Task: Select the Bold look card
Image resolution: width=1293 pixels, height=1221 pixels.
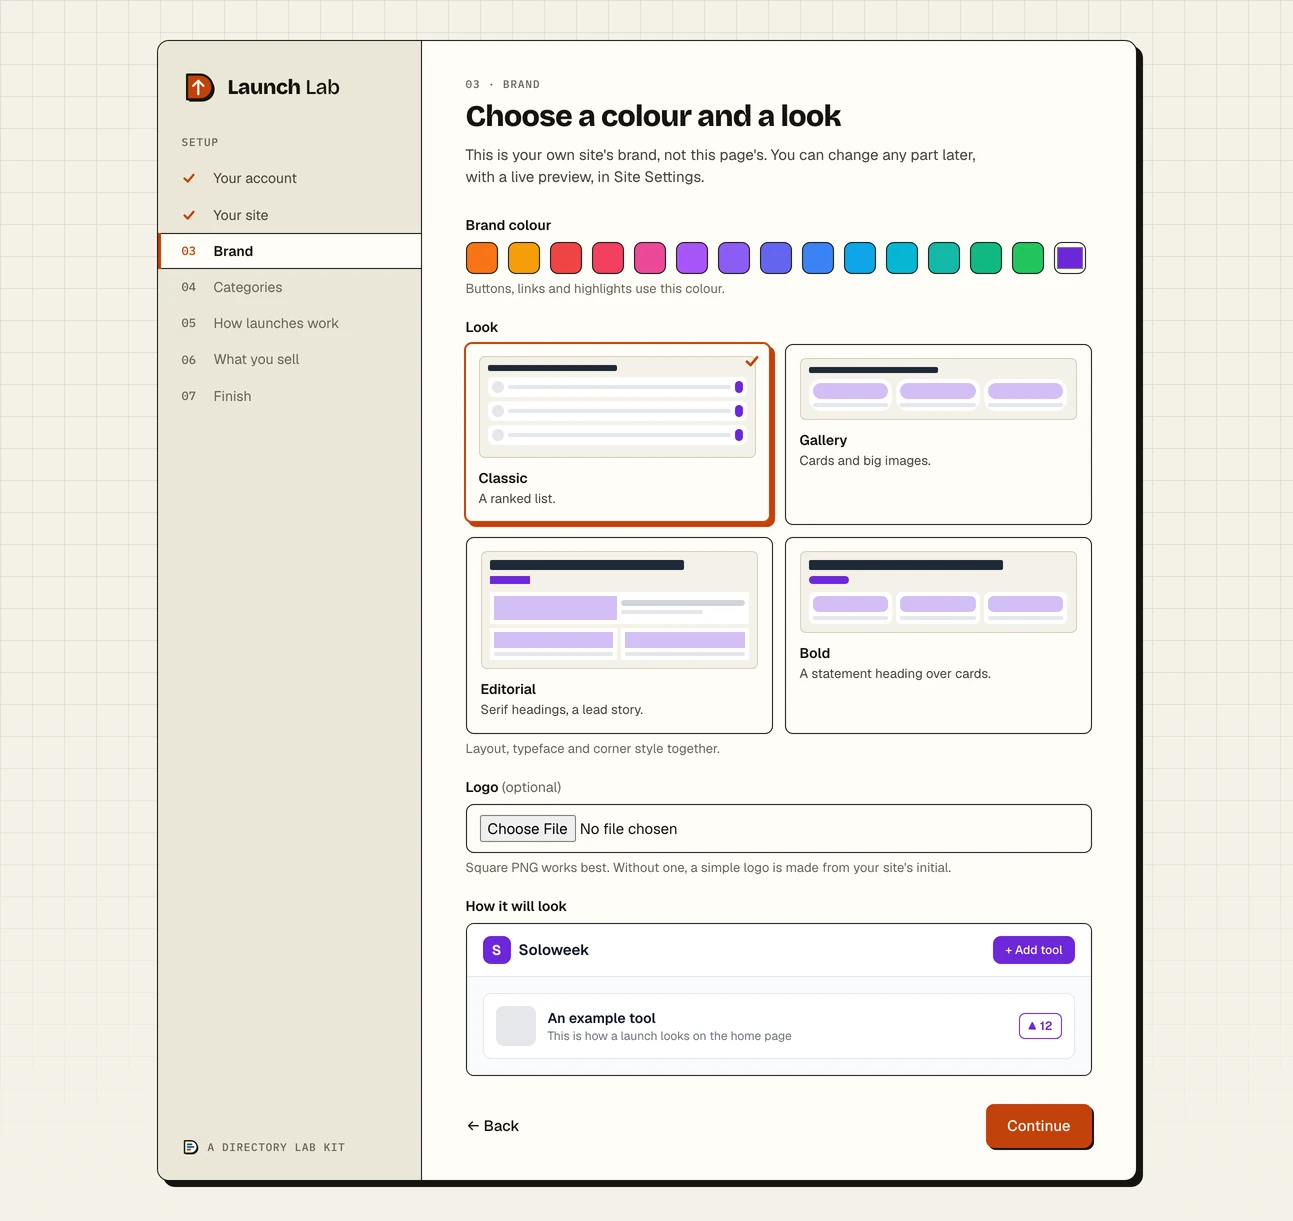Action: pos(938,636)
